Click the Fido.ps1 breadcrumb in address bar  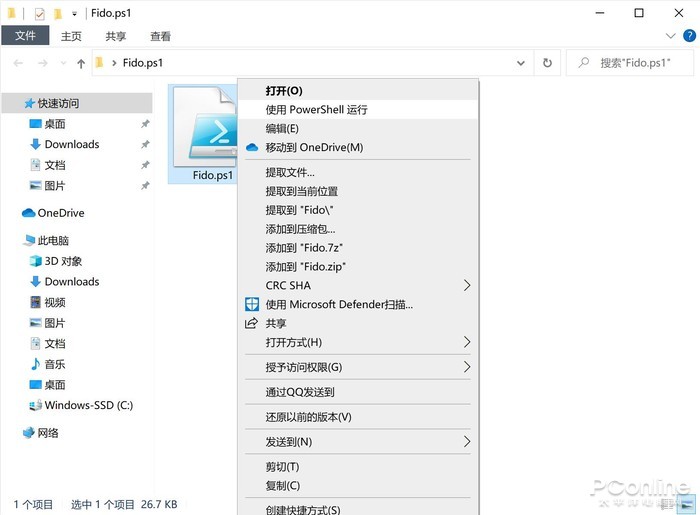143,63
